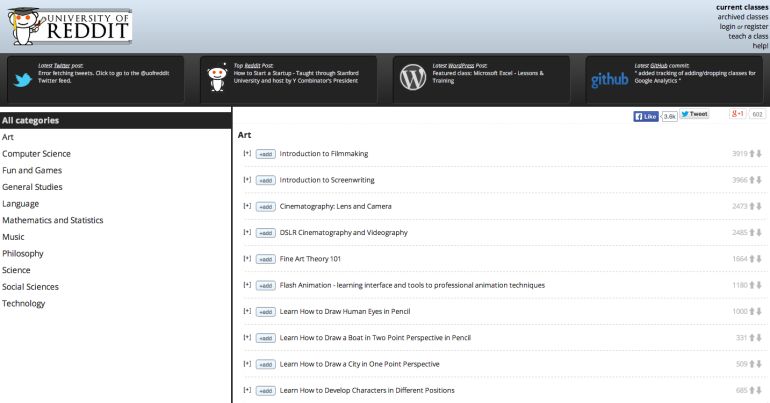
Task: Add the Flash Animation class
Action: [x=265, y=286]
